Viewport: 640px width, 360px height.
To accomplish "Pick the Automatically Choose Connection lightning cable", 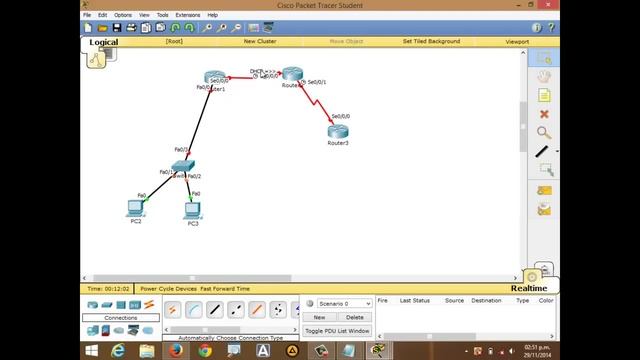I will point(173,310).
